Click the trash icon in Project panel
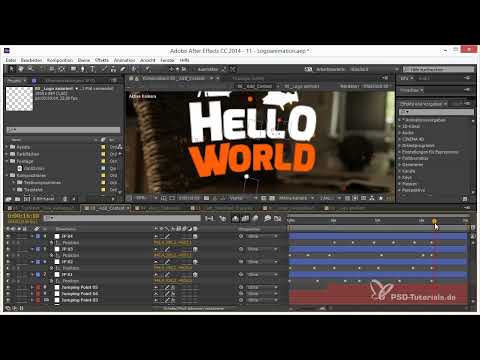 pos(65,199)
